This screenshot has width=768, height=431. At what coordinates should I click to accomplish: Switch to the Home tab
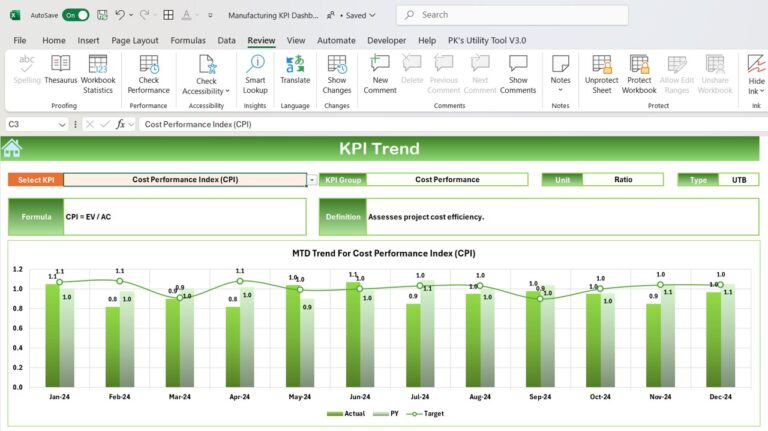54,41
